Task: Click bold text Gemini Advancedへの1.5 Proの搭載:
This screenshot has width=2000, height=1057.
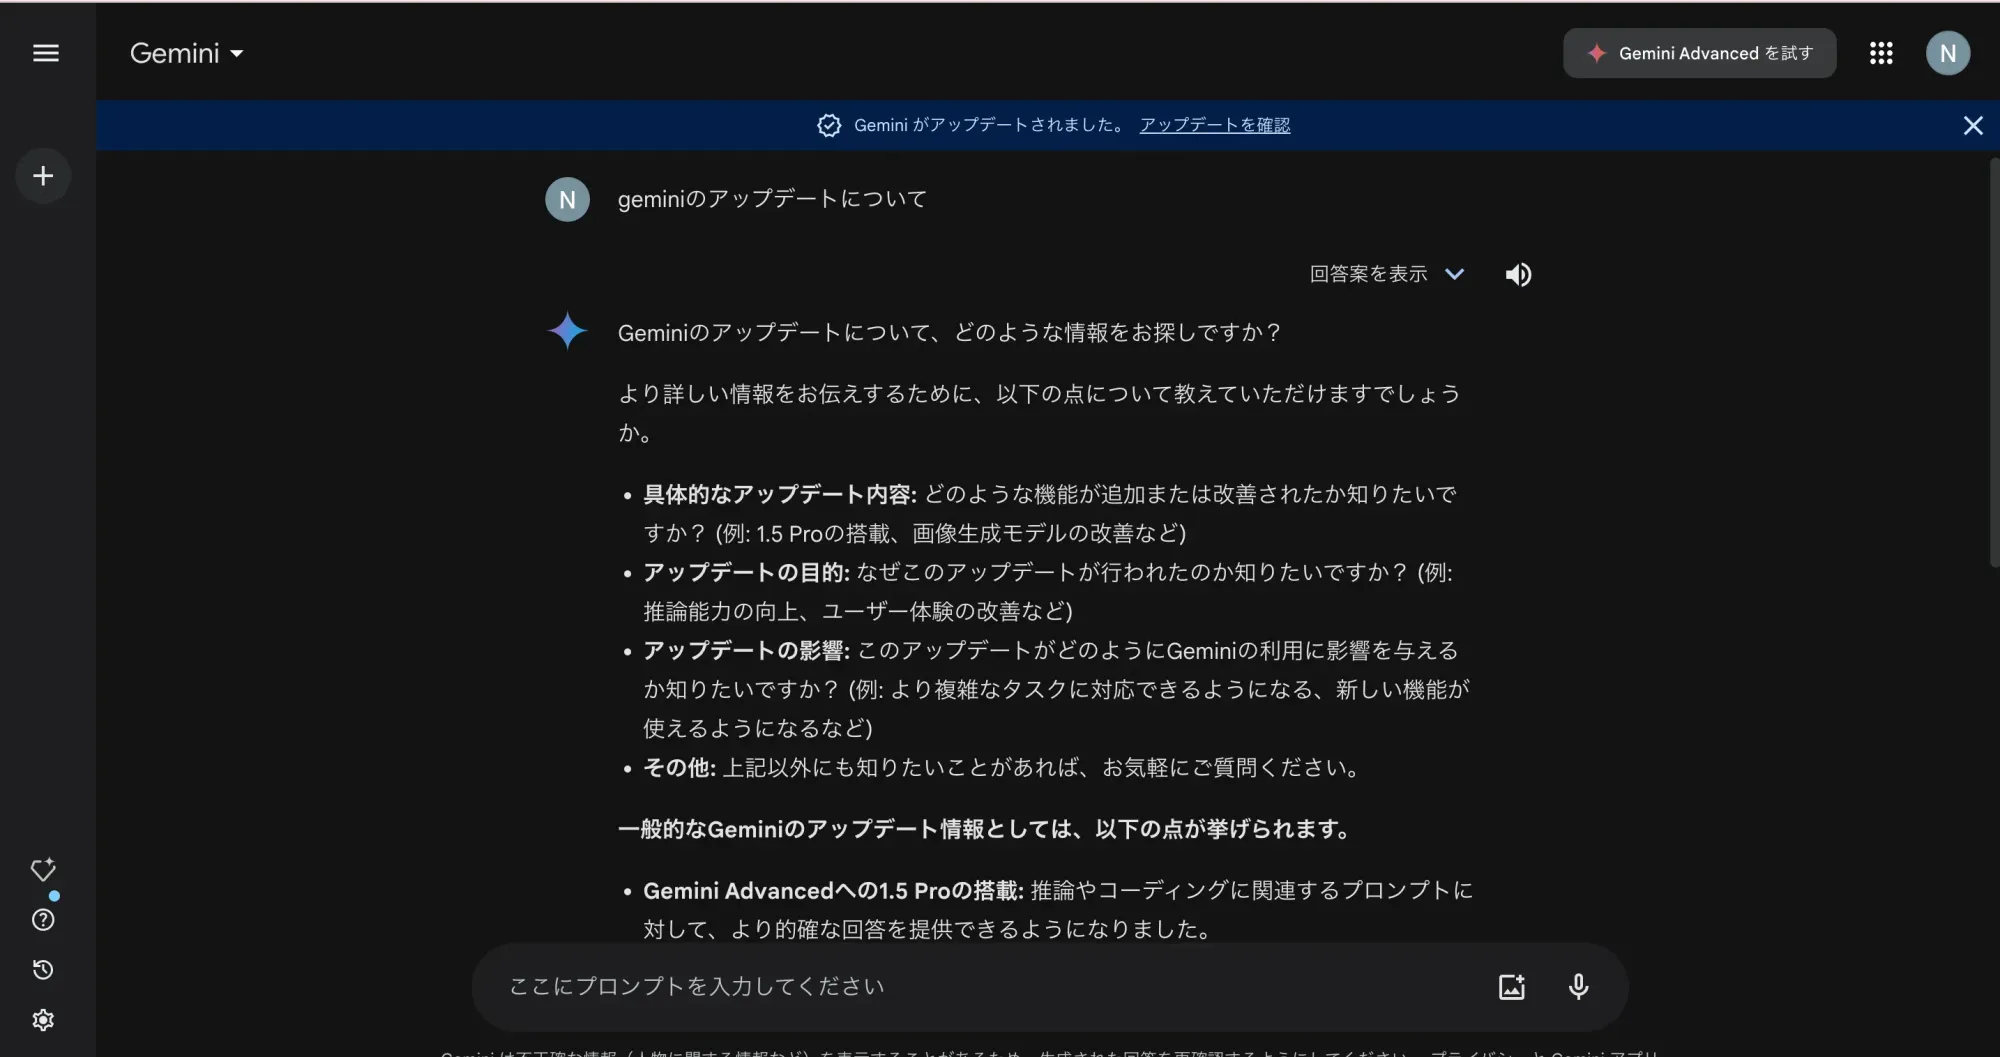Action: click(833, 890)
